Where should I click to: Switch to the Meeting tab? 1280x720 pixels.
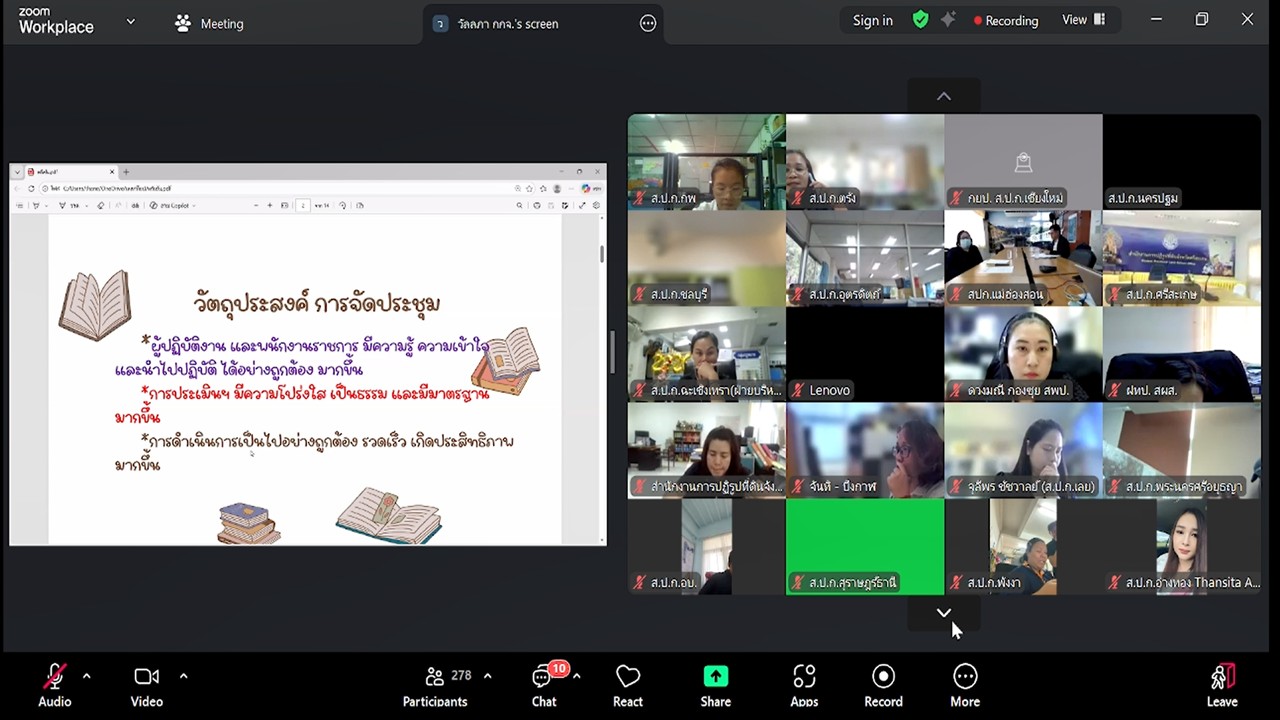pyautogui.click(x=209, y=23)
